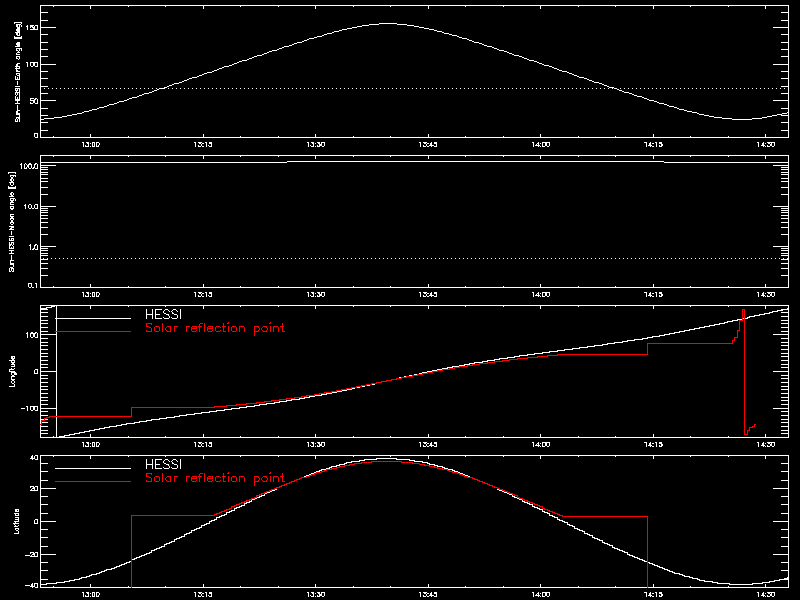Click the 40 tick on the Latitude axis

point(34,458)
